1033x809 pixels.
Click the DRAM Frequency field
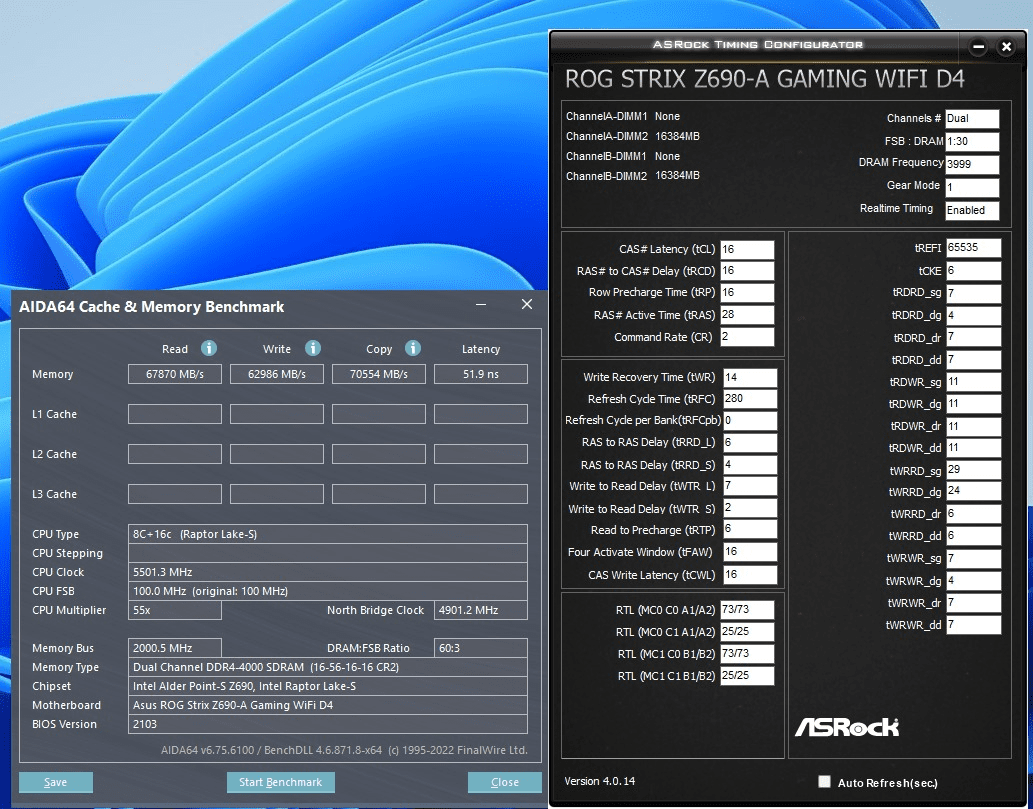(972, 164)
